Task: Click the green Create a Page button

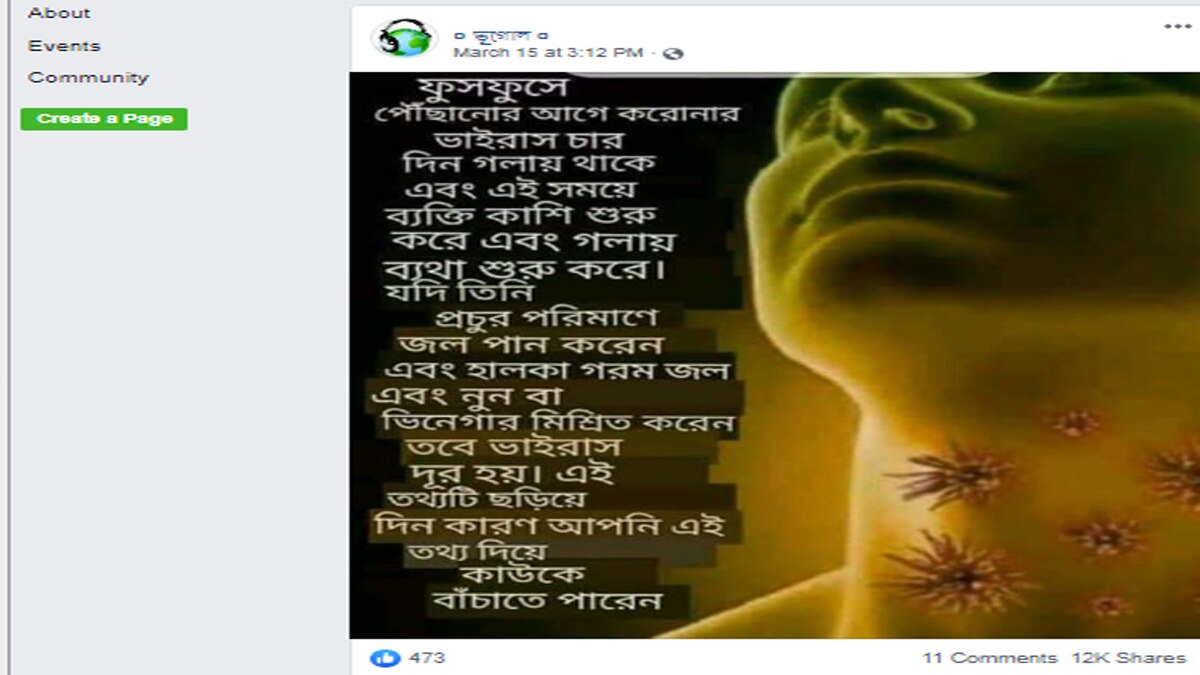Action: pyautogui.click(x=104, y=119)
